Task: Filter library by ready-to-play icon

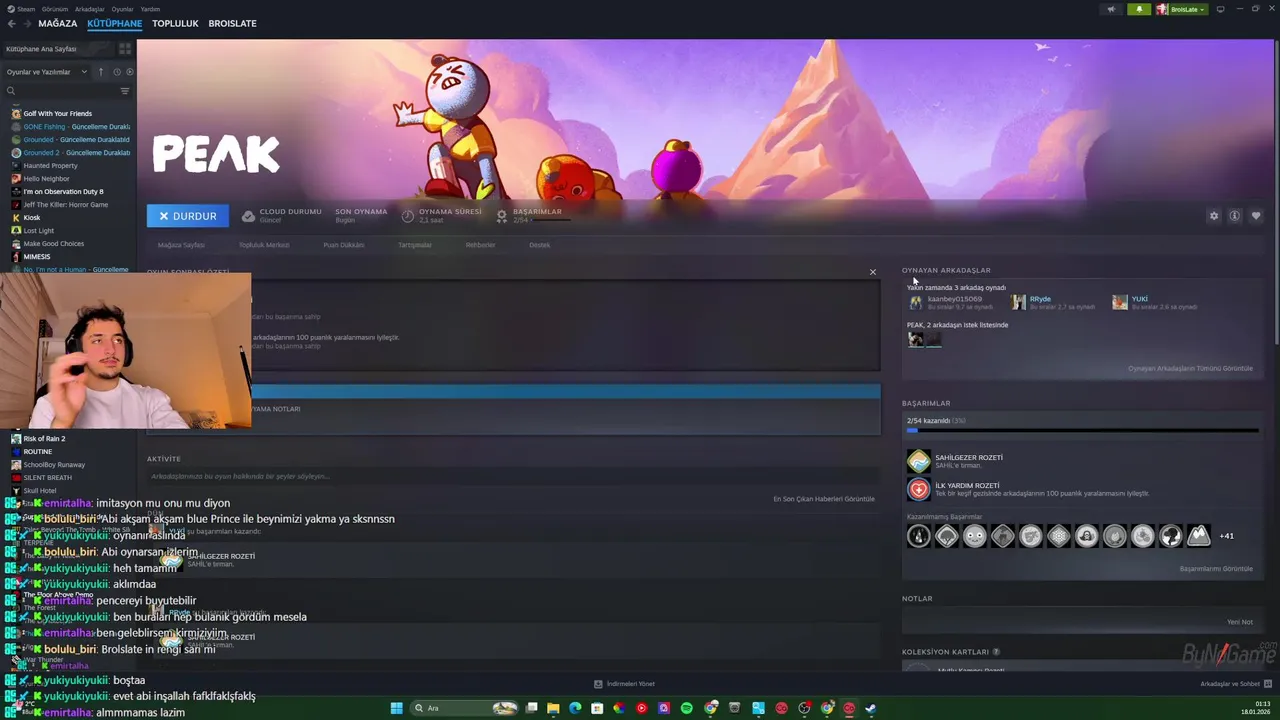Action: click(x=130, y=72)
